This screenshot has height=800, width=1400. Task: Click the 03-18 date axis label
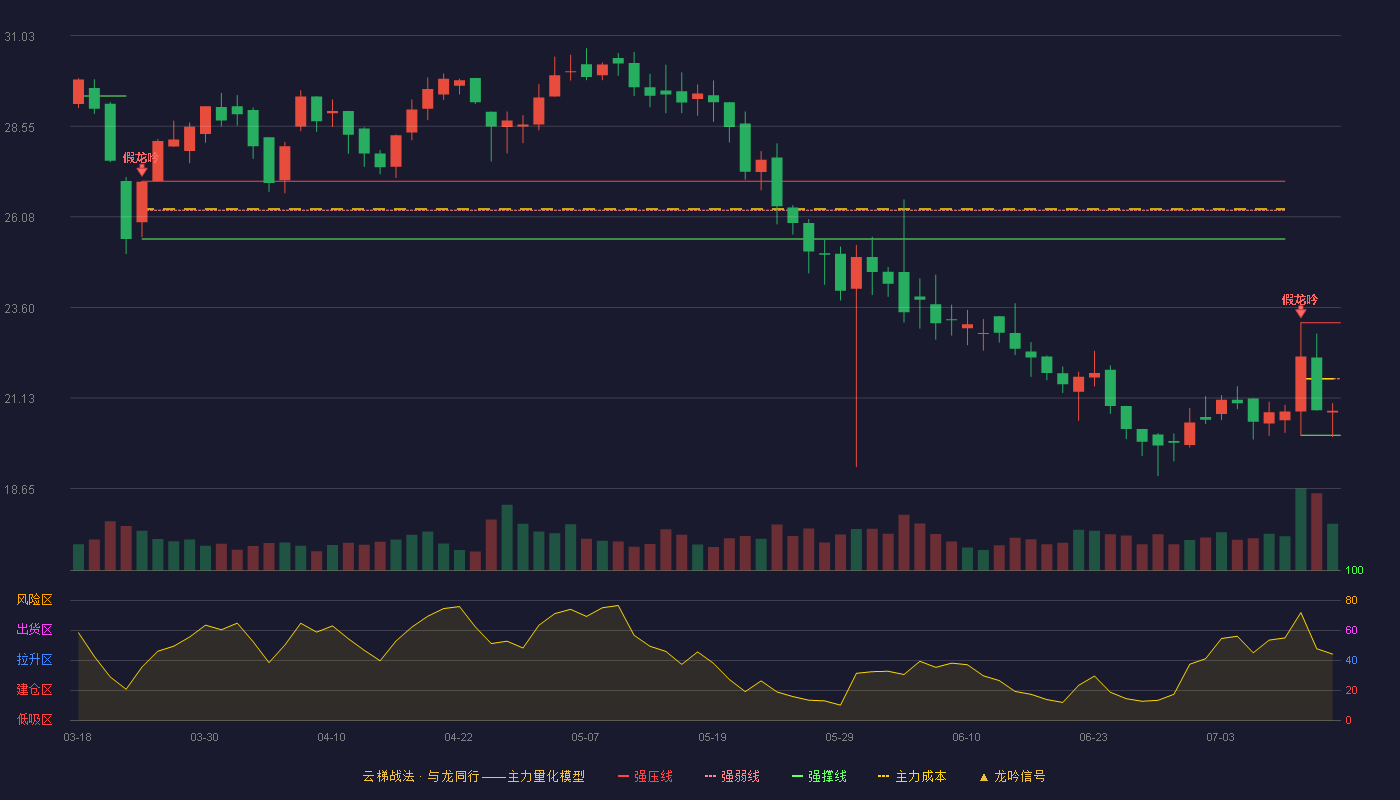tap(77, 737)
